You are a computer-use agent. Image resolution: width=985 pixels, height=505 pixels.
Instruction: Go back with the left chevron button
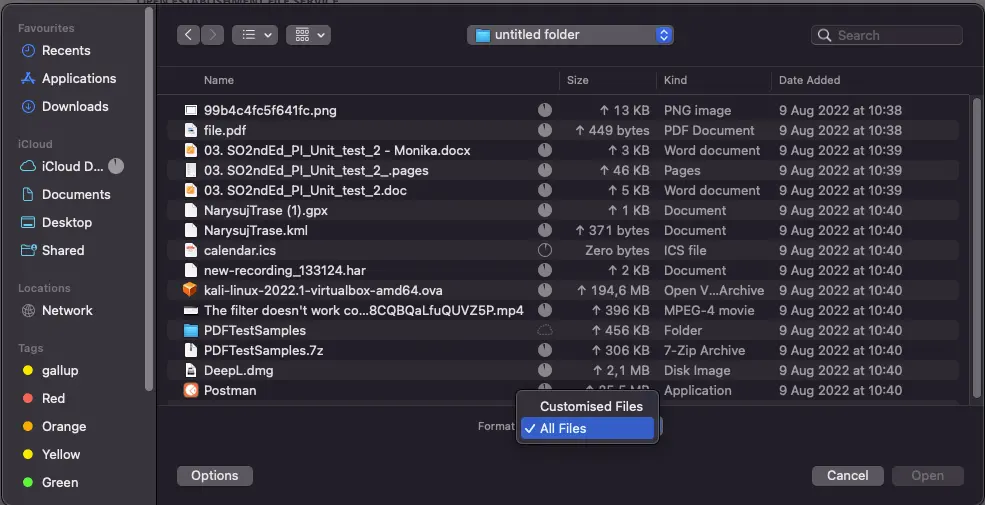pos(188,35)
